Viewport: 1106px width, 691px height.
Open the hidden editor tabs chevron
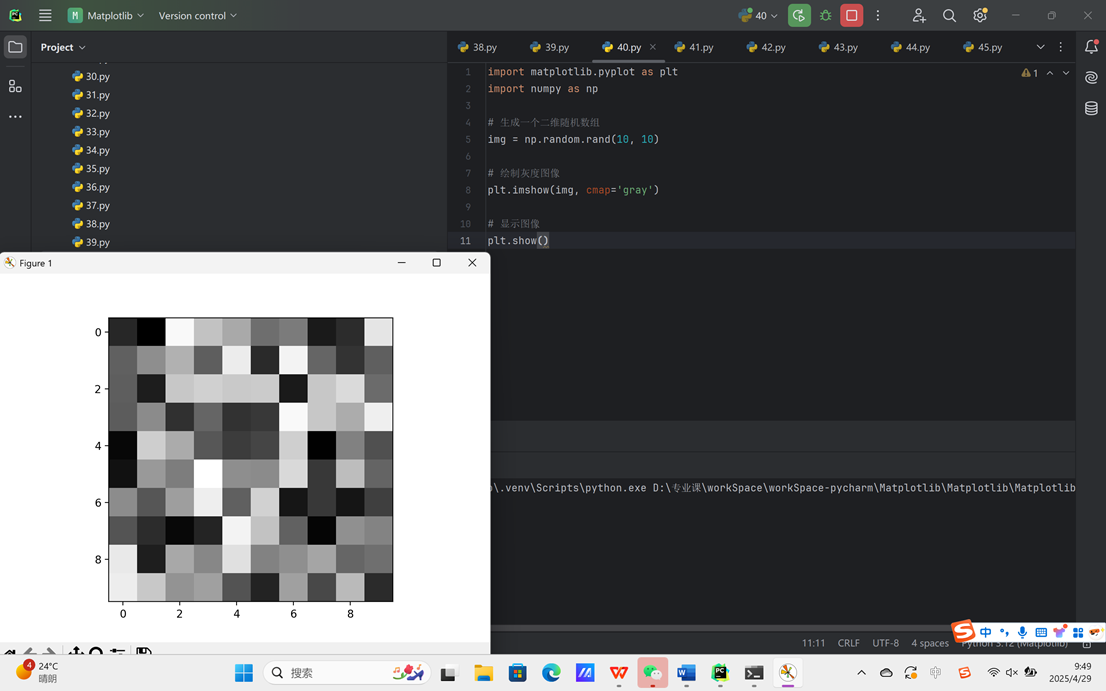tap(1038, 47)
